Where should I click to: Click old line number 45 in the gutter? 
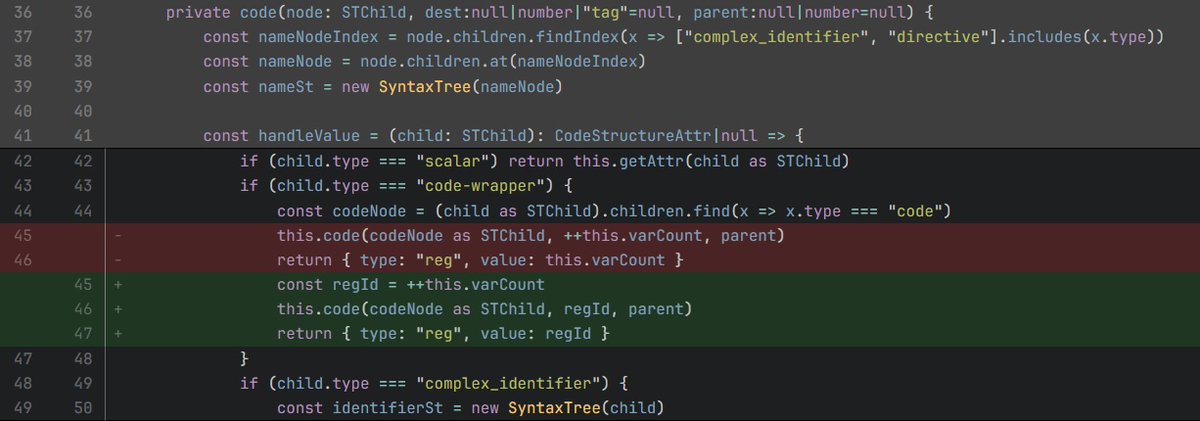point(23,235)
